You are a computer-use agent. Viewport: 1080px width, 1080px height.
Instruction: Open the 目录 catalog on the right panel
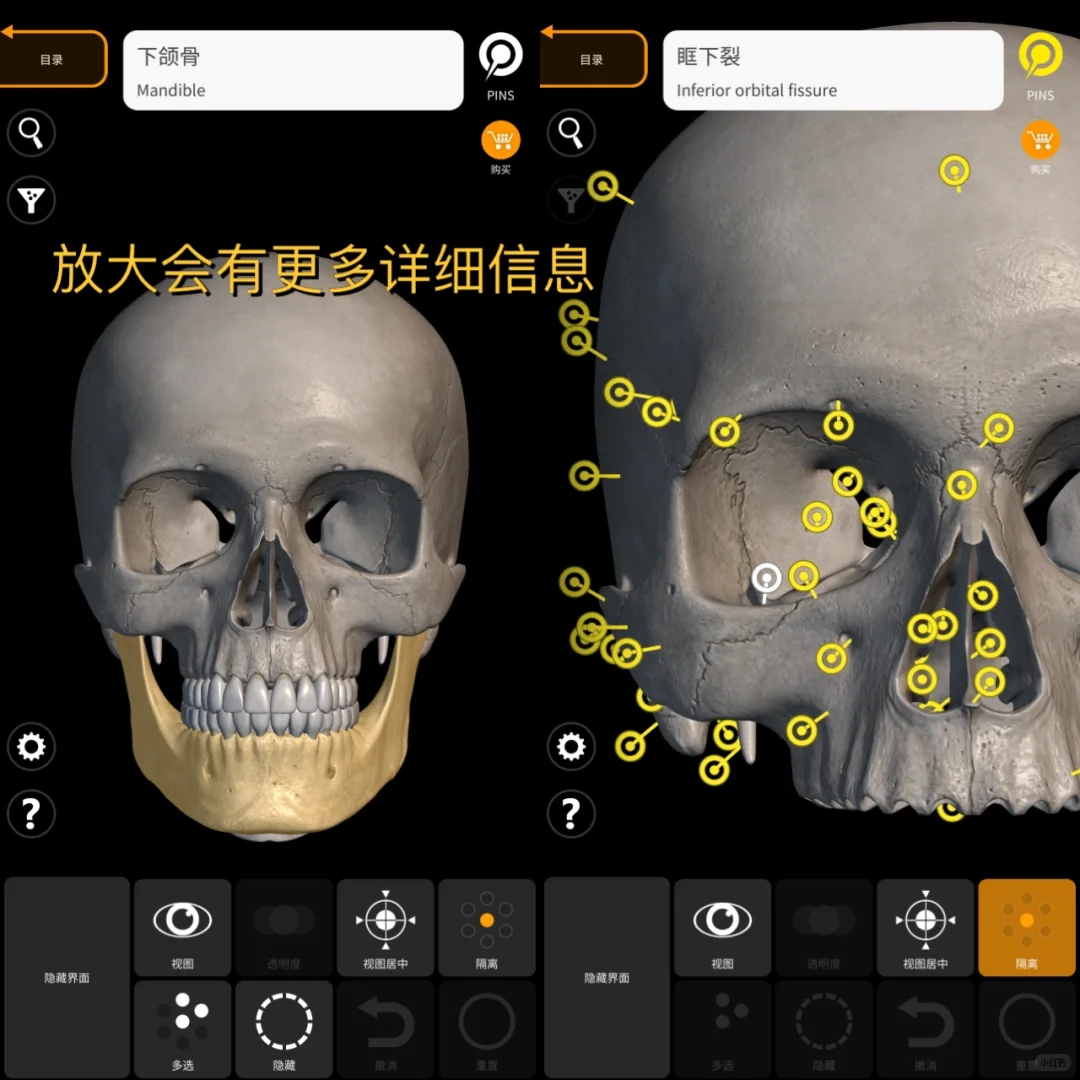click(x=593, y=58)
